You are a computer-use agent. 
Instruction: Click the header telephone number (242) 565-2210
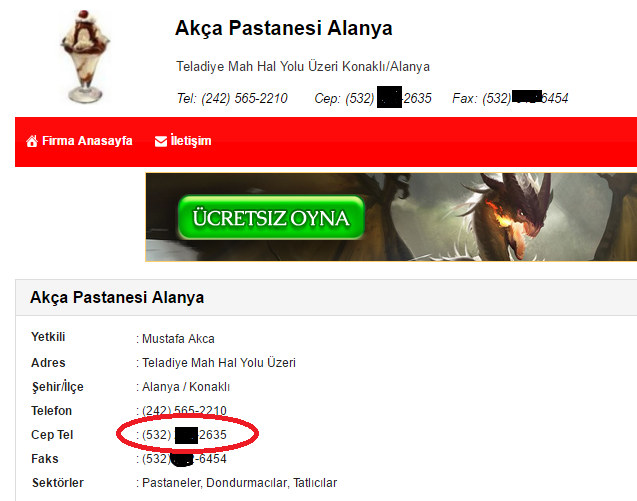click(x=245, y=98)
